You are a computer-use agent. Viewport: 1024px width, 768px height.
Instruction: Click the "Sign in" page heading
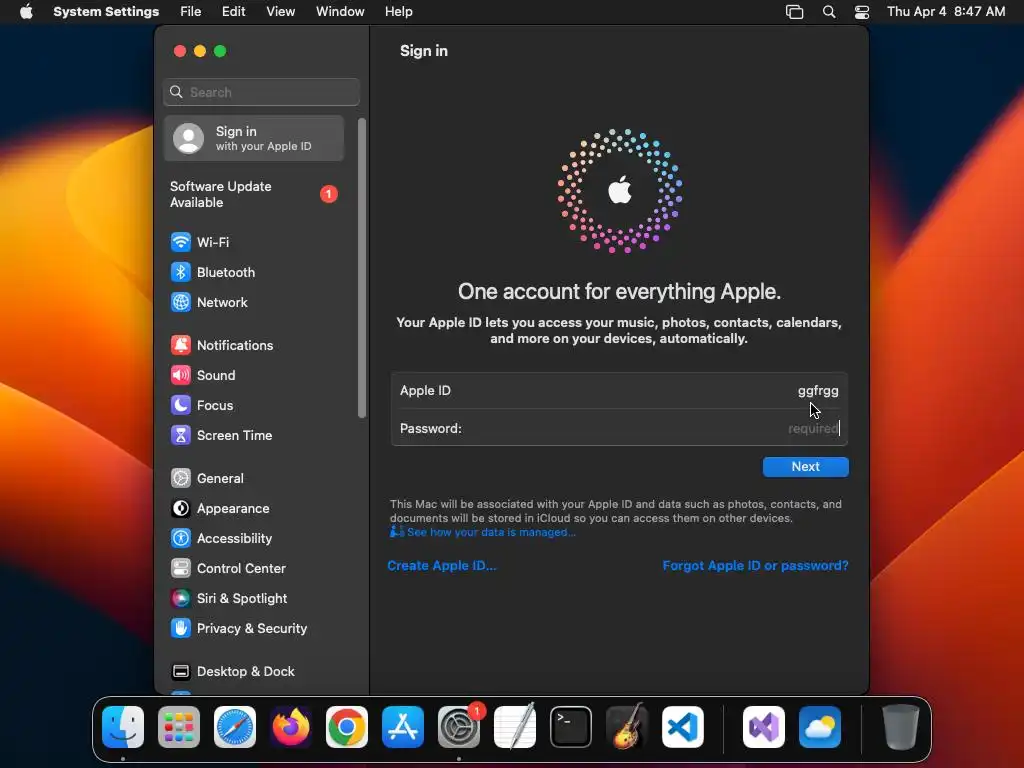424,51
